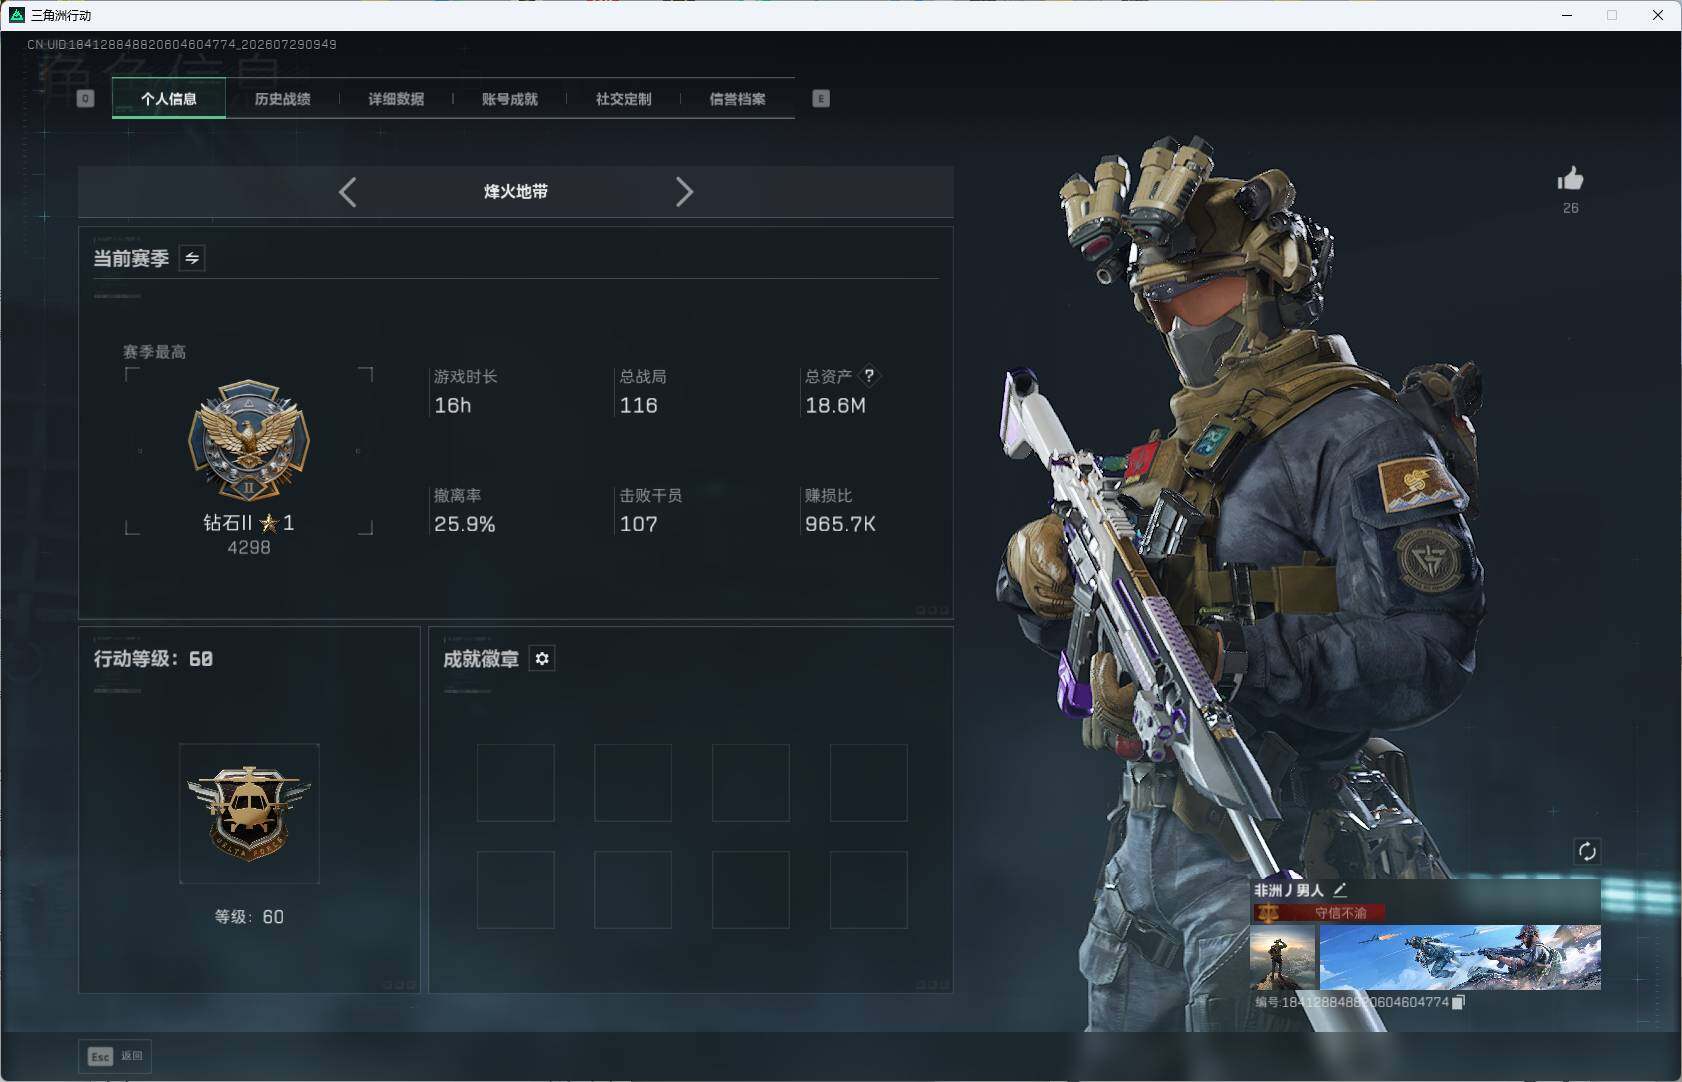Open the 个人信息 tab
The height and width of the screenshot is (1082, 1682).
169,98
